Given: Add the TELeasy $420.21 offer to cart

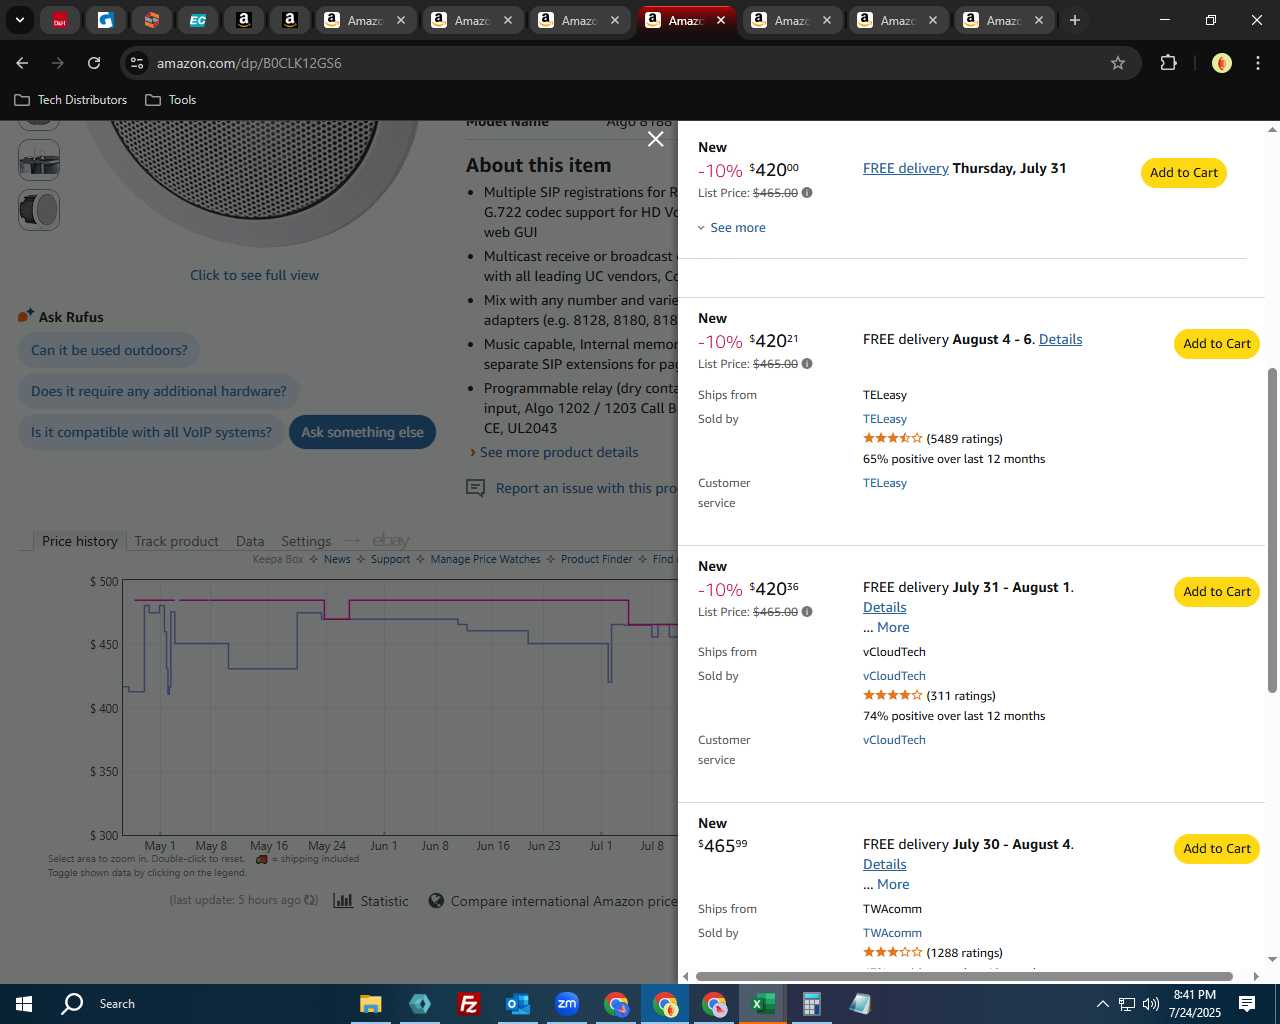Looking at the screenshot, I should point(1216,344).
